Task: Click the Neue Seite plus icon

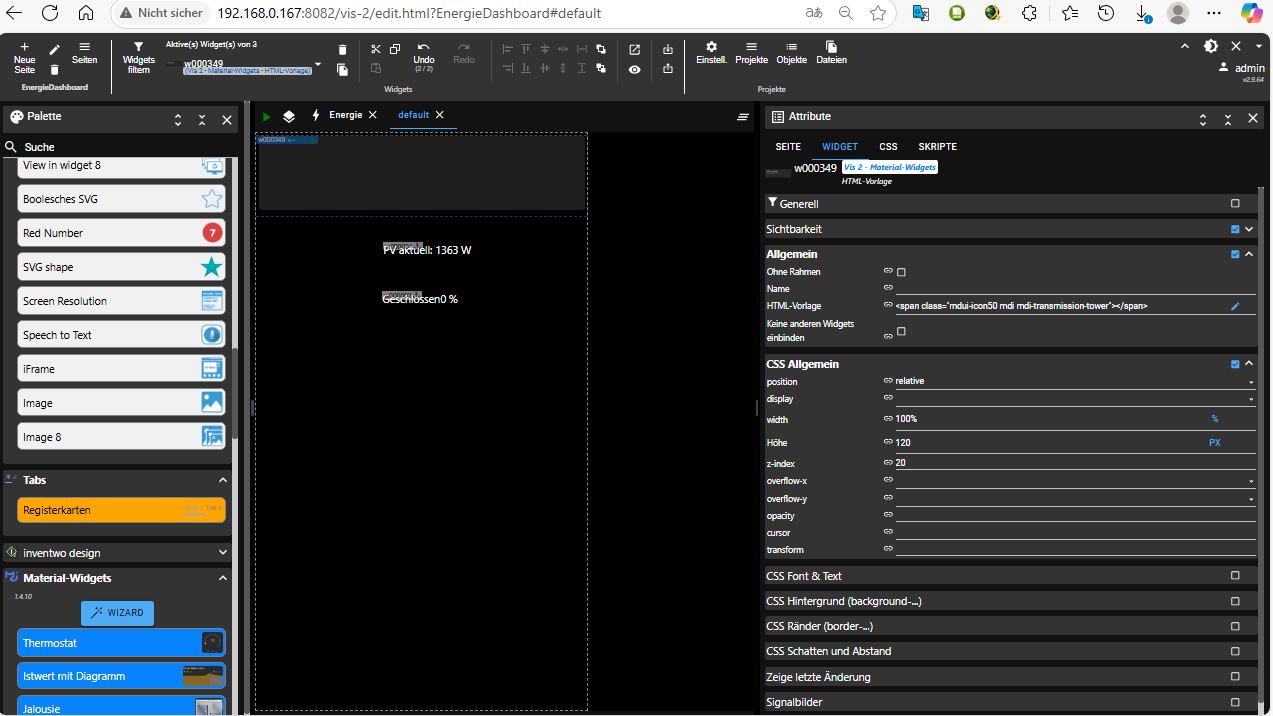Action: (x=24, y=48)
